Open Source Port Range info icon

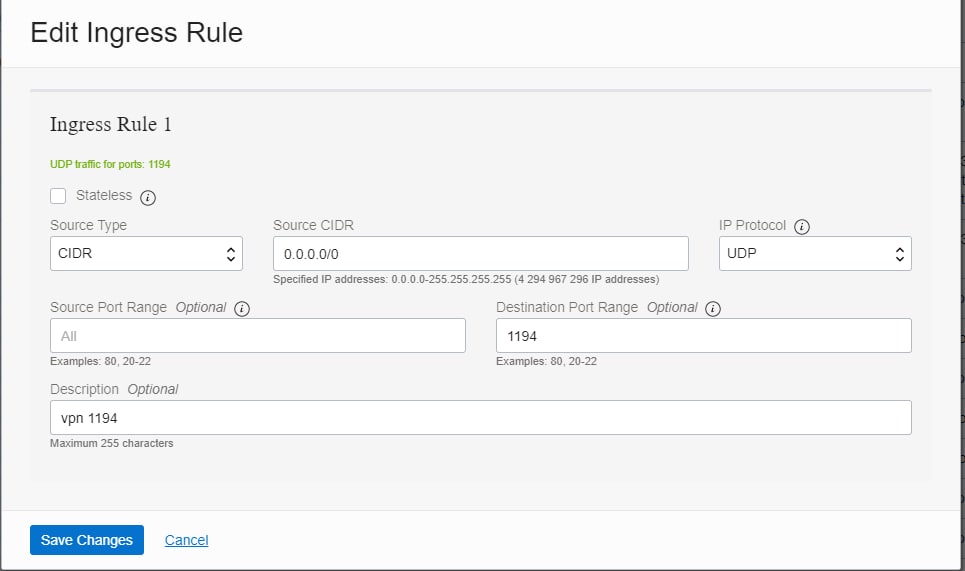tap(242, 309)
